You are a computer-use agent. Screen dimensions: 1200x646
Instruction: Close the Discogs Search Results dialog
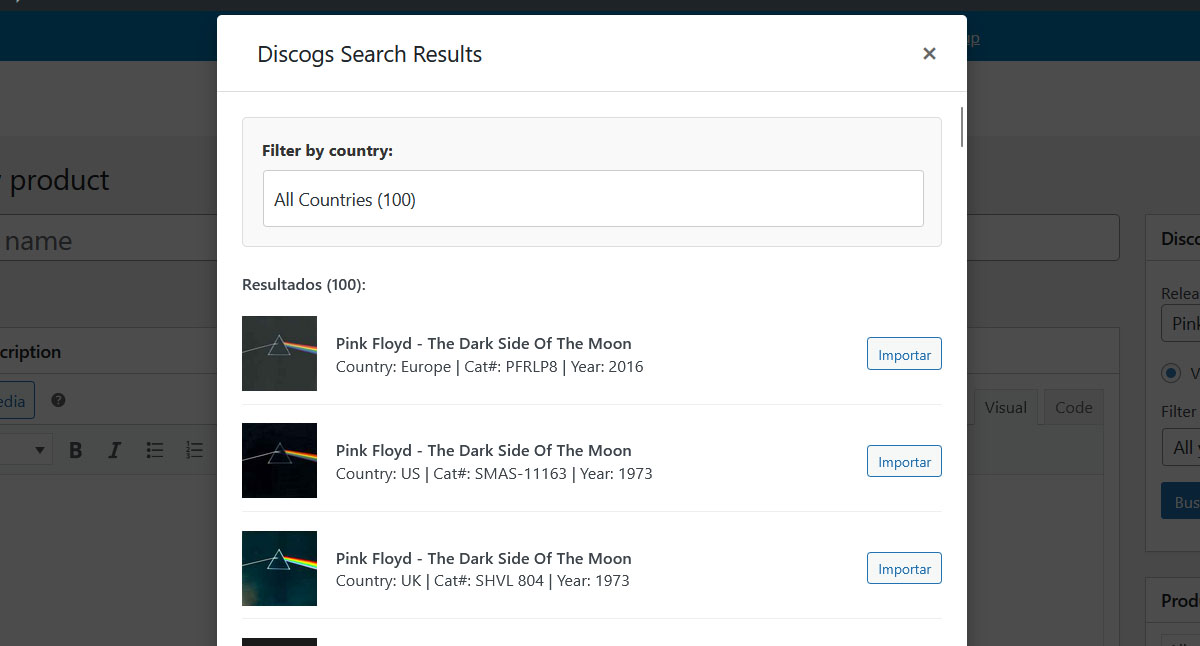[x=929, y=53]
